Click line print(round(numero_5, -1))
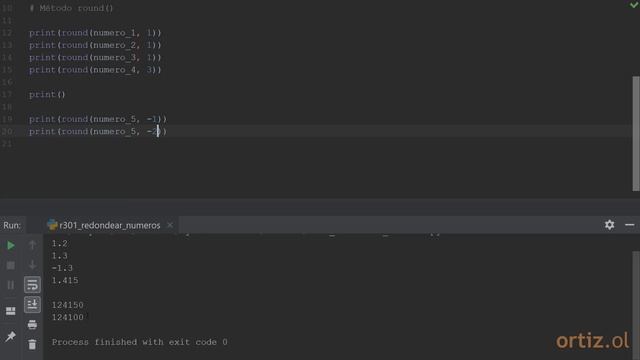The image size is (640, 360). (98, 119)
